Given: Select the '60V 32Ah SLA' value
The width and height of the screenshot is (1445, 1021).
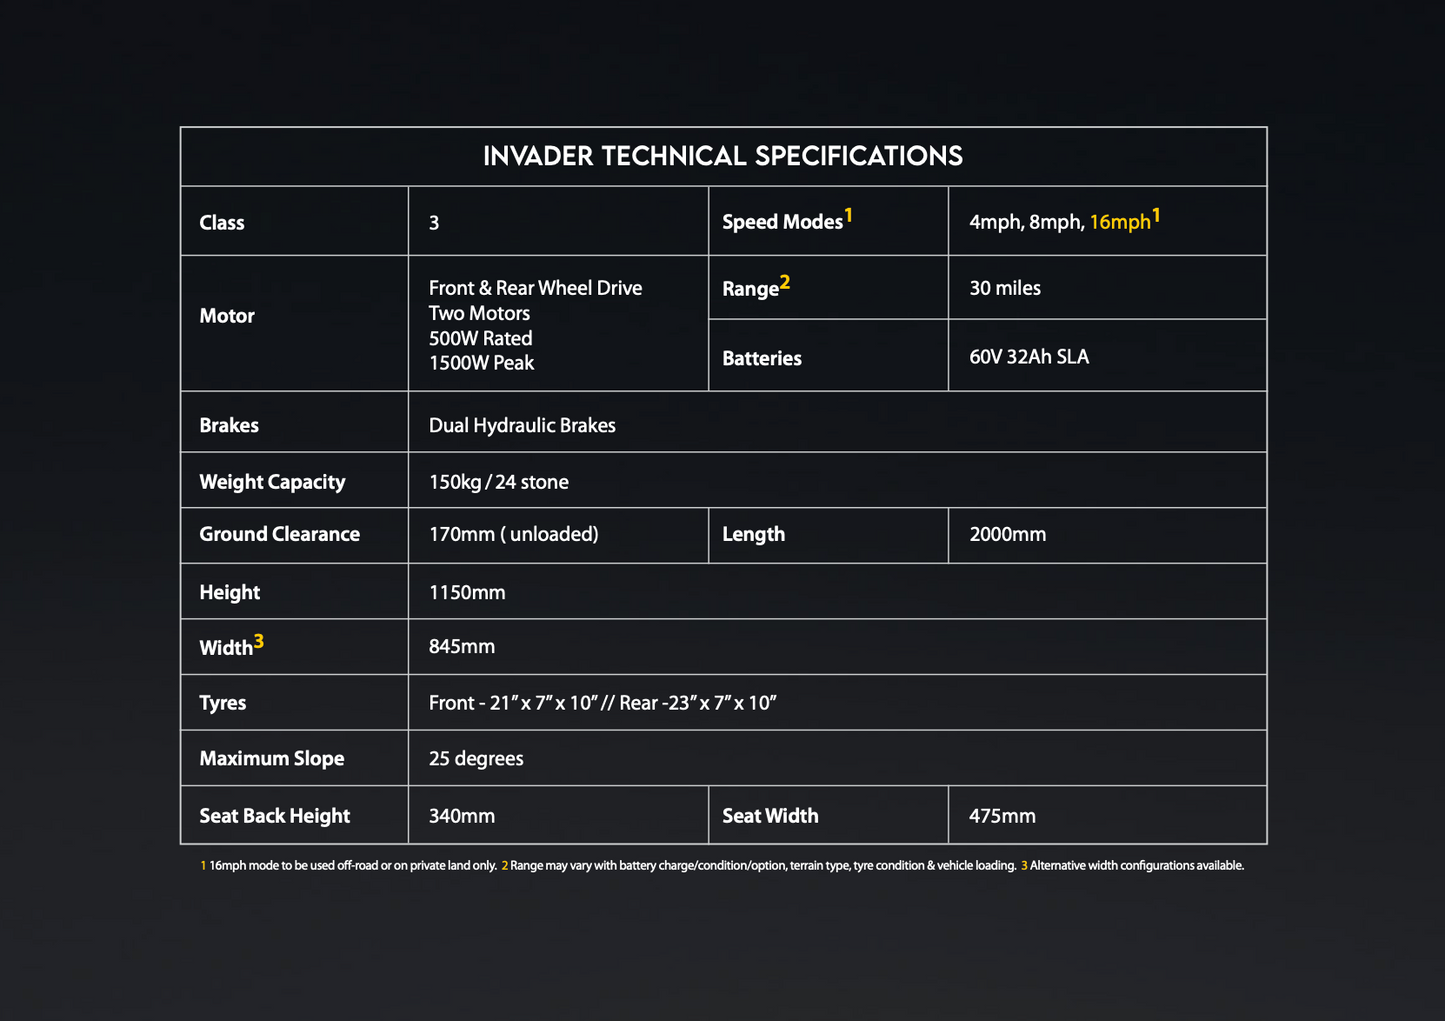Looking at the screenshot, I should click(x=1029, y=357).
